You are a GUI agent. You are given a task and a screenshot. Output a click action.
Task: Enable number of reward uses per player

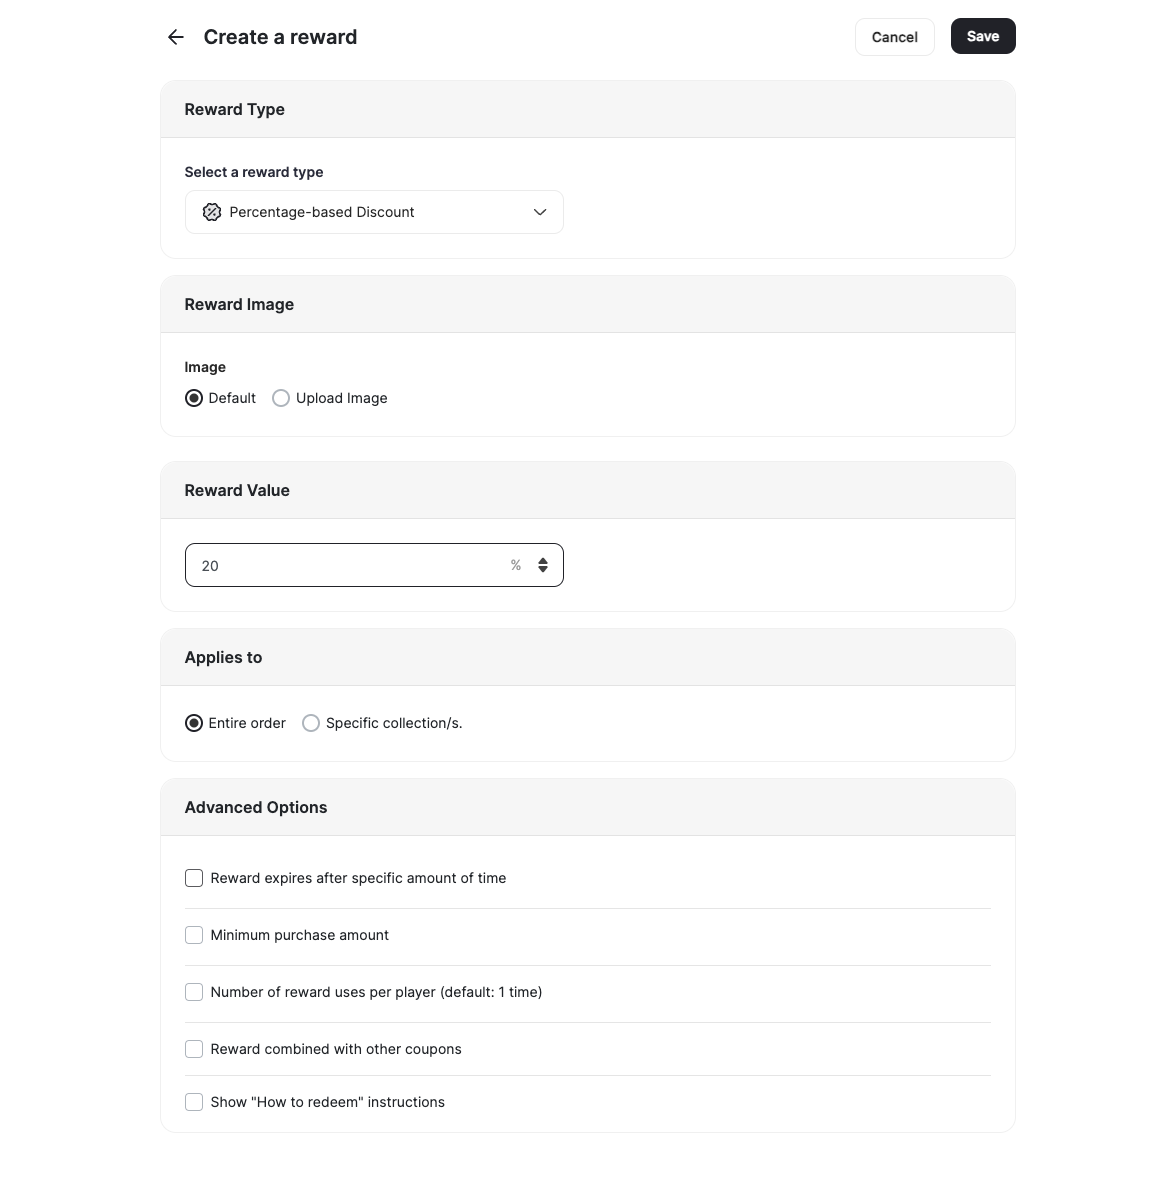pos(193,992)
